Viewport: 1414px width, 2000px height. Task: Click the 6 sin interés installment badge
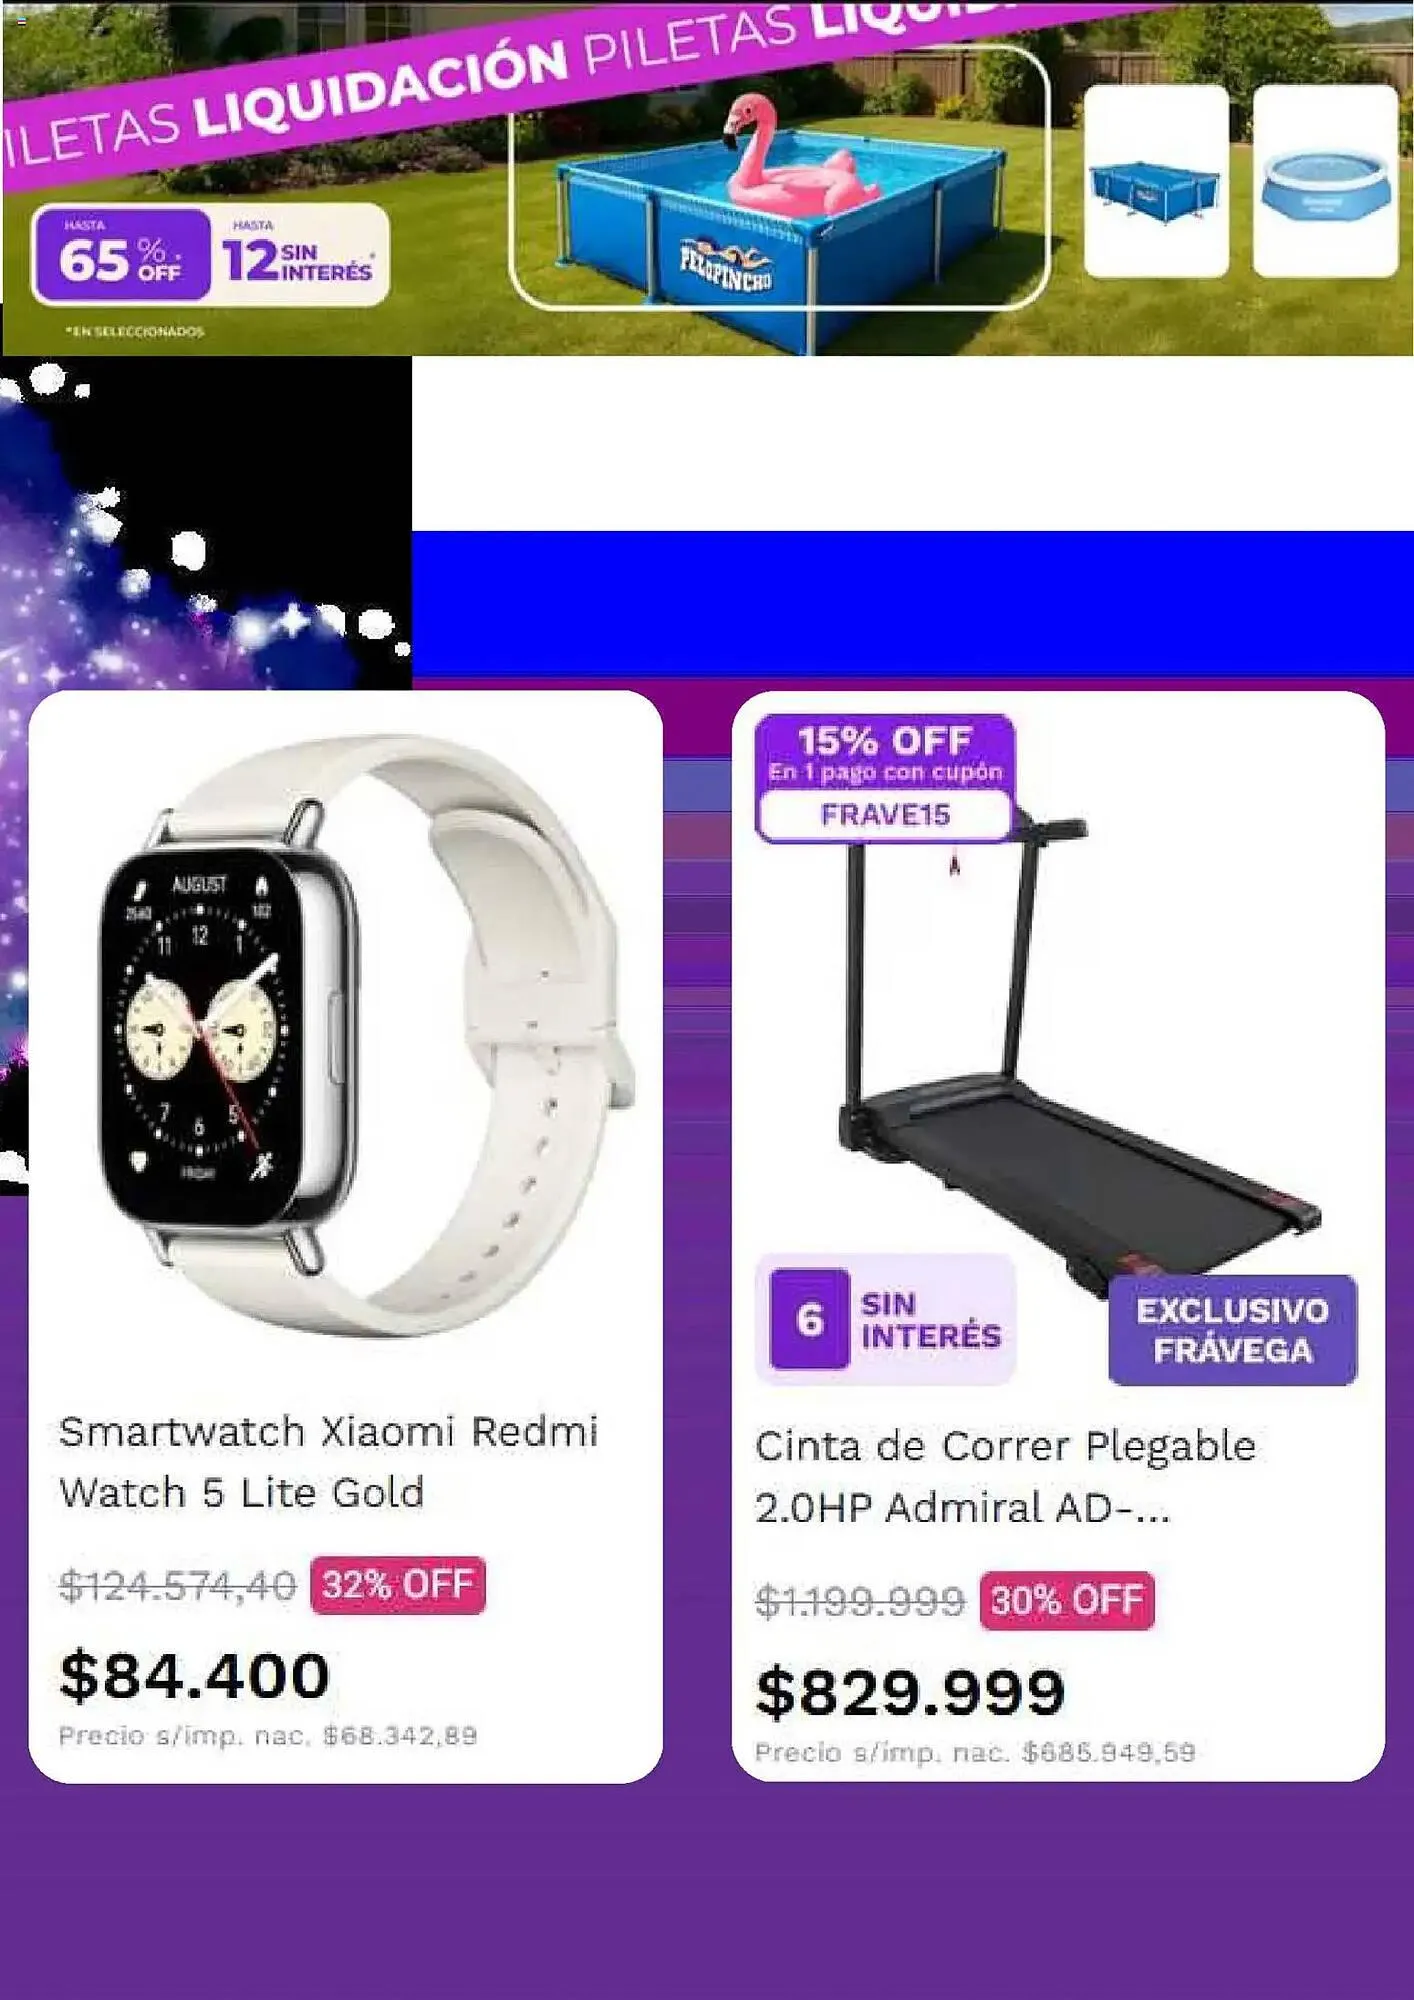[x=885, y=1319]
